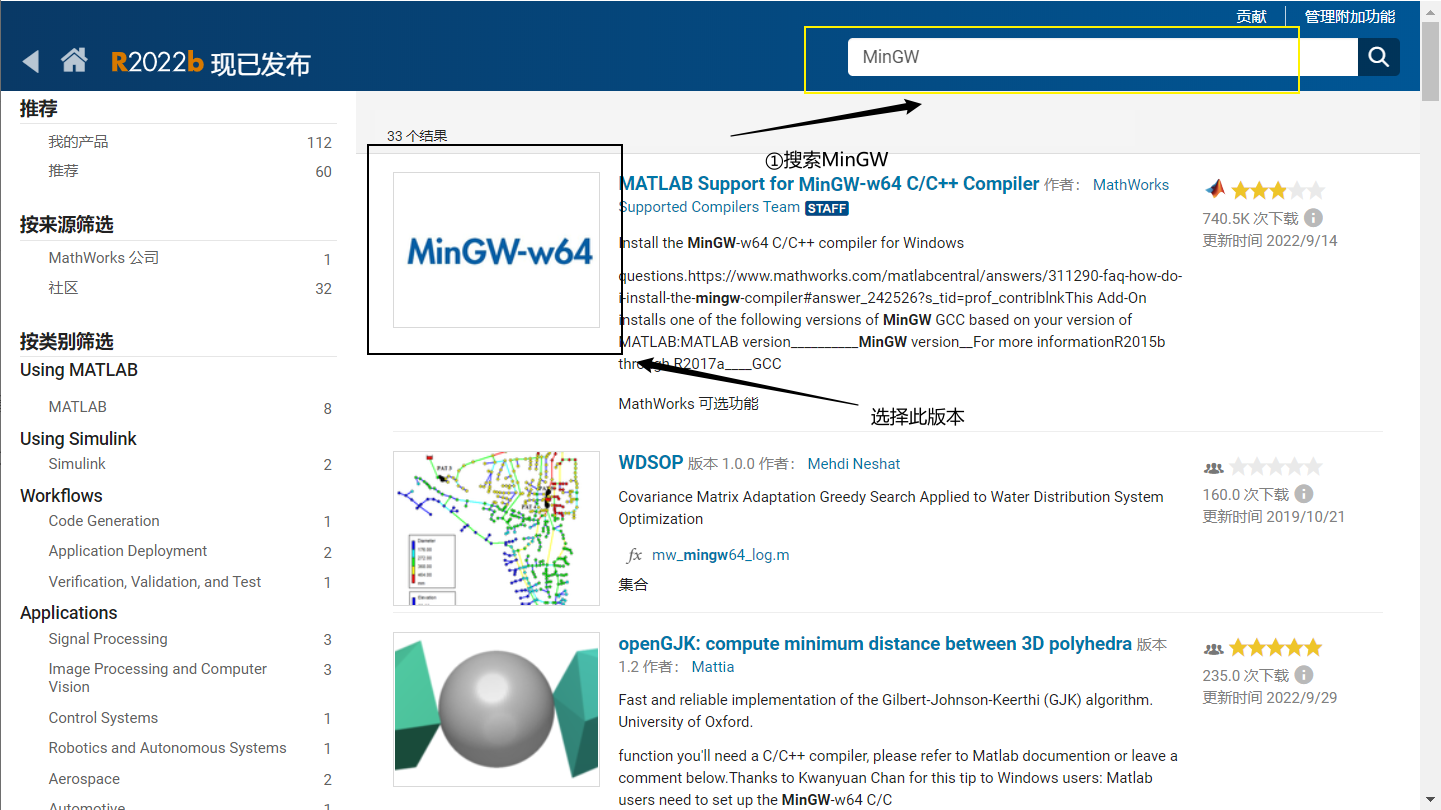Select the Applications category heading
This screenshot has width=1441, height=810.
(x=69, y=613)
